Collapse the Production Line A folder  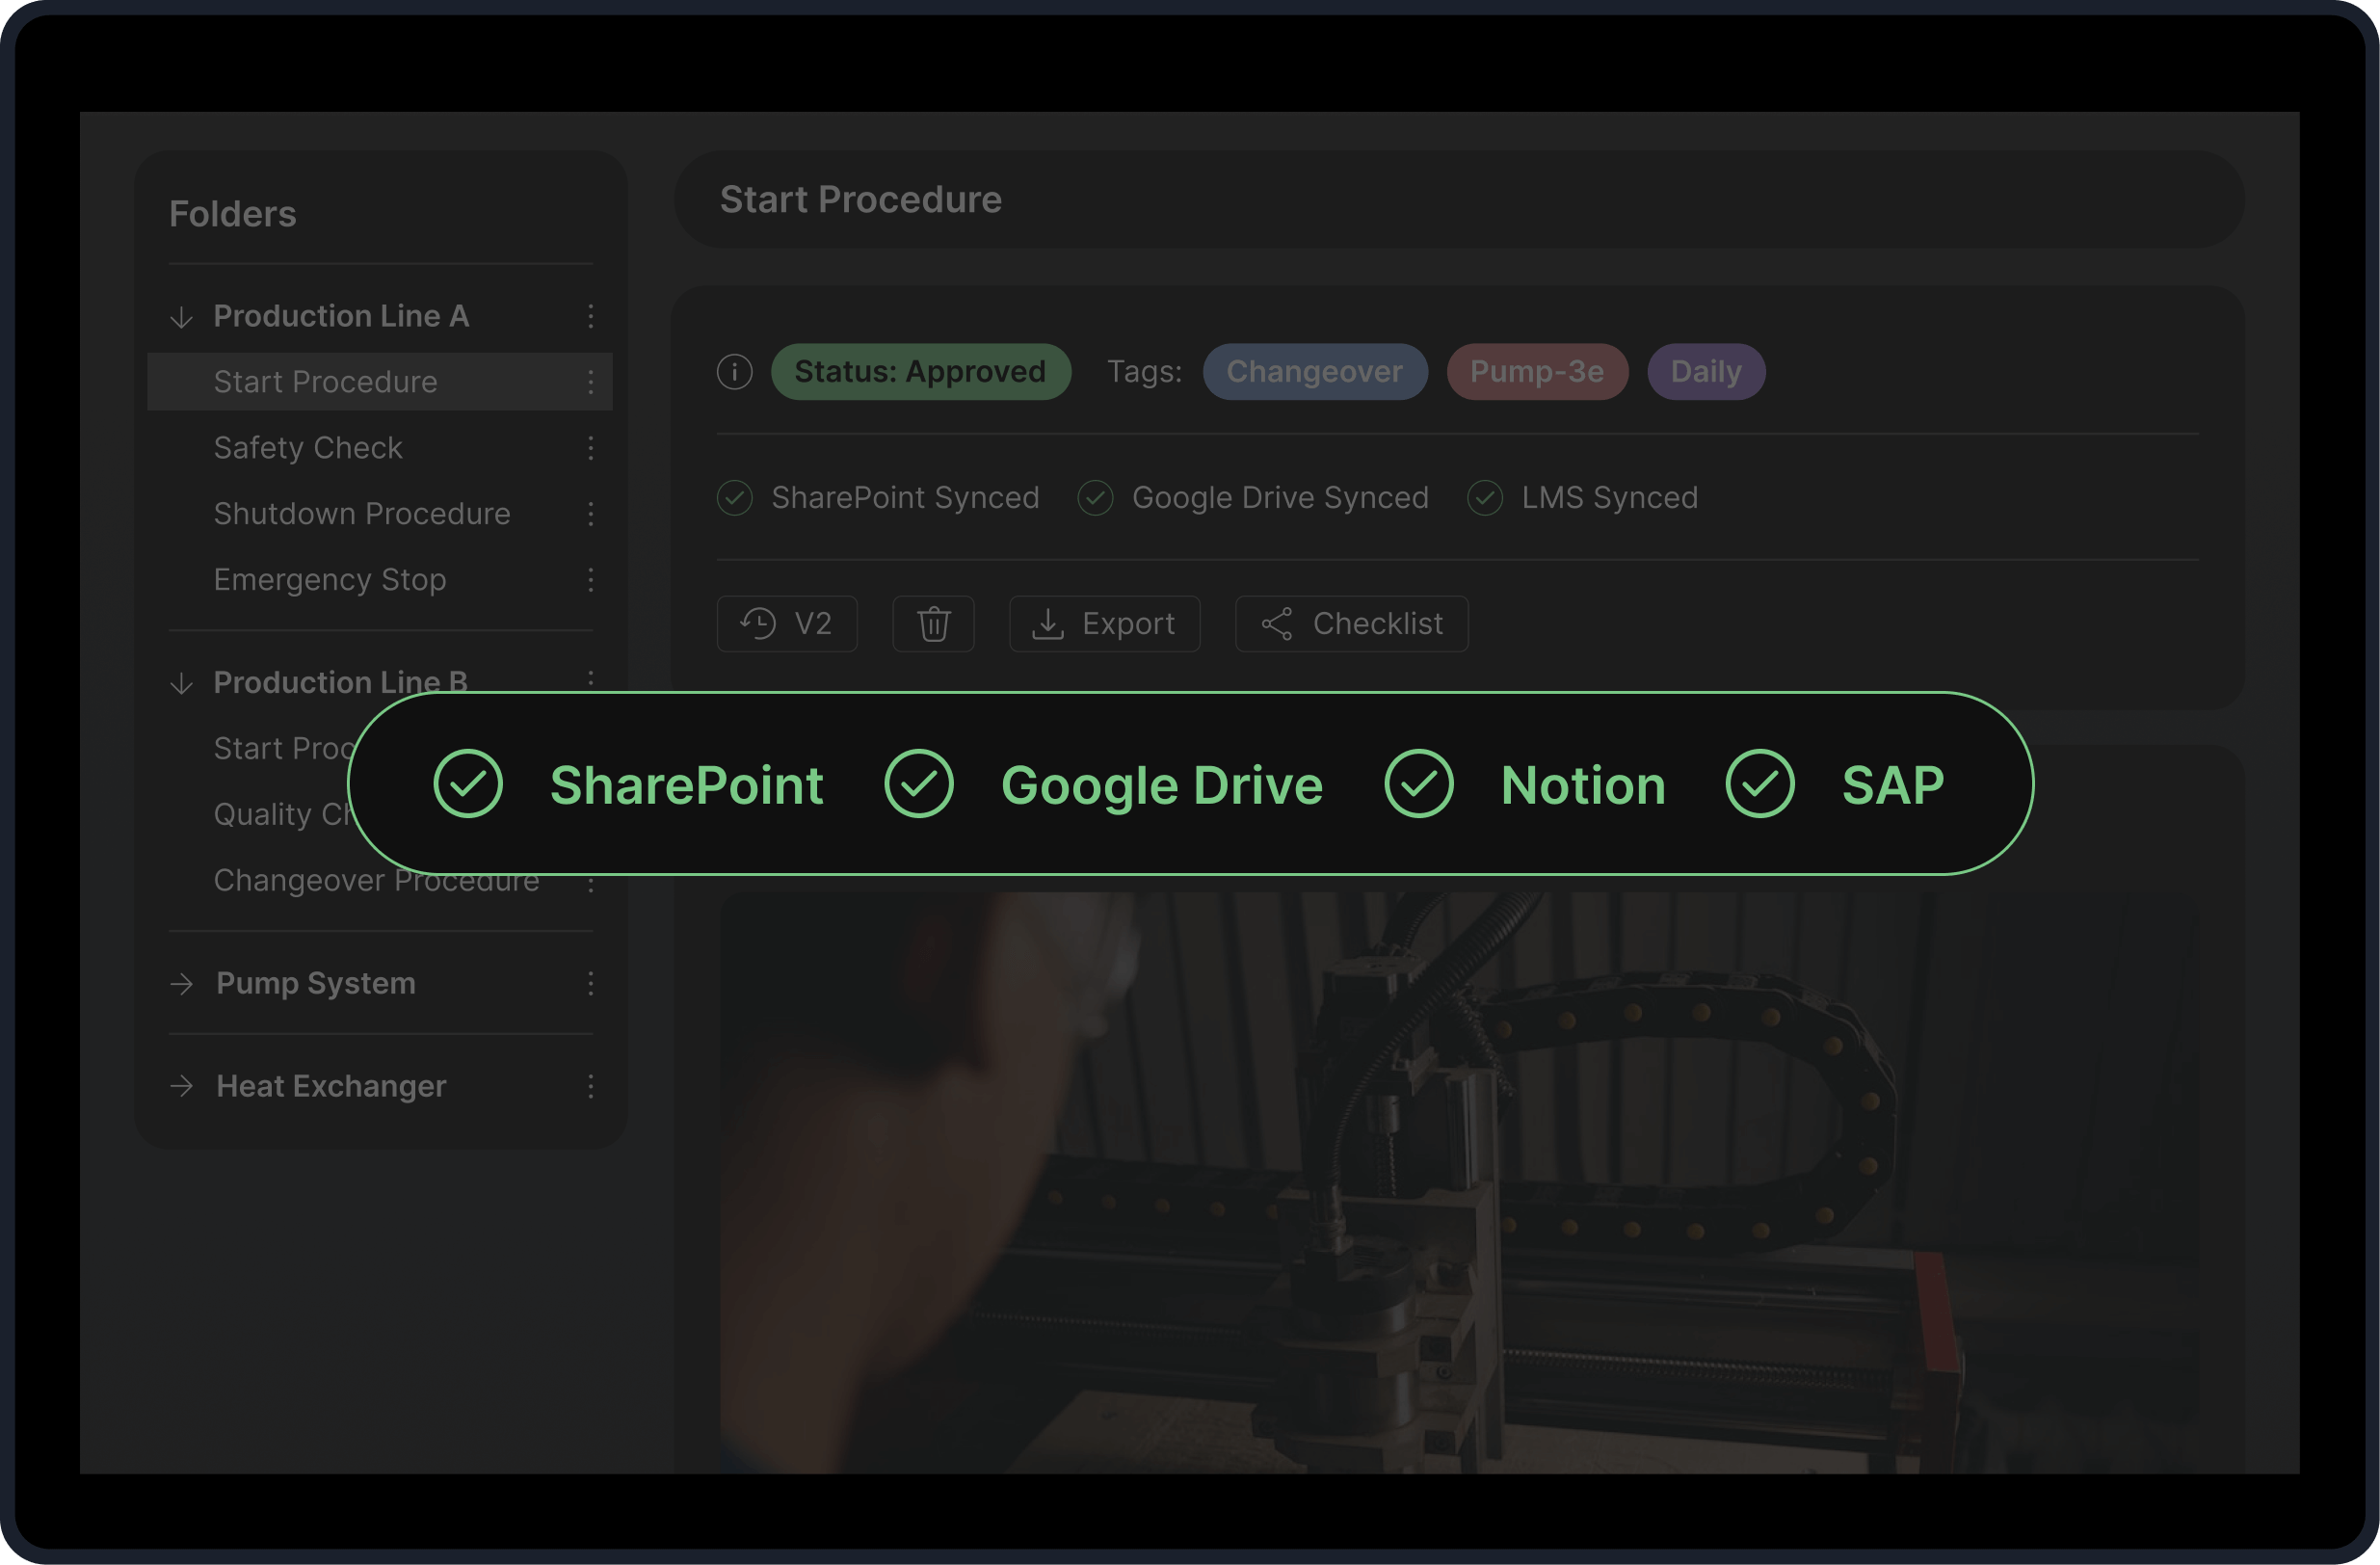181,317
